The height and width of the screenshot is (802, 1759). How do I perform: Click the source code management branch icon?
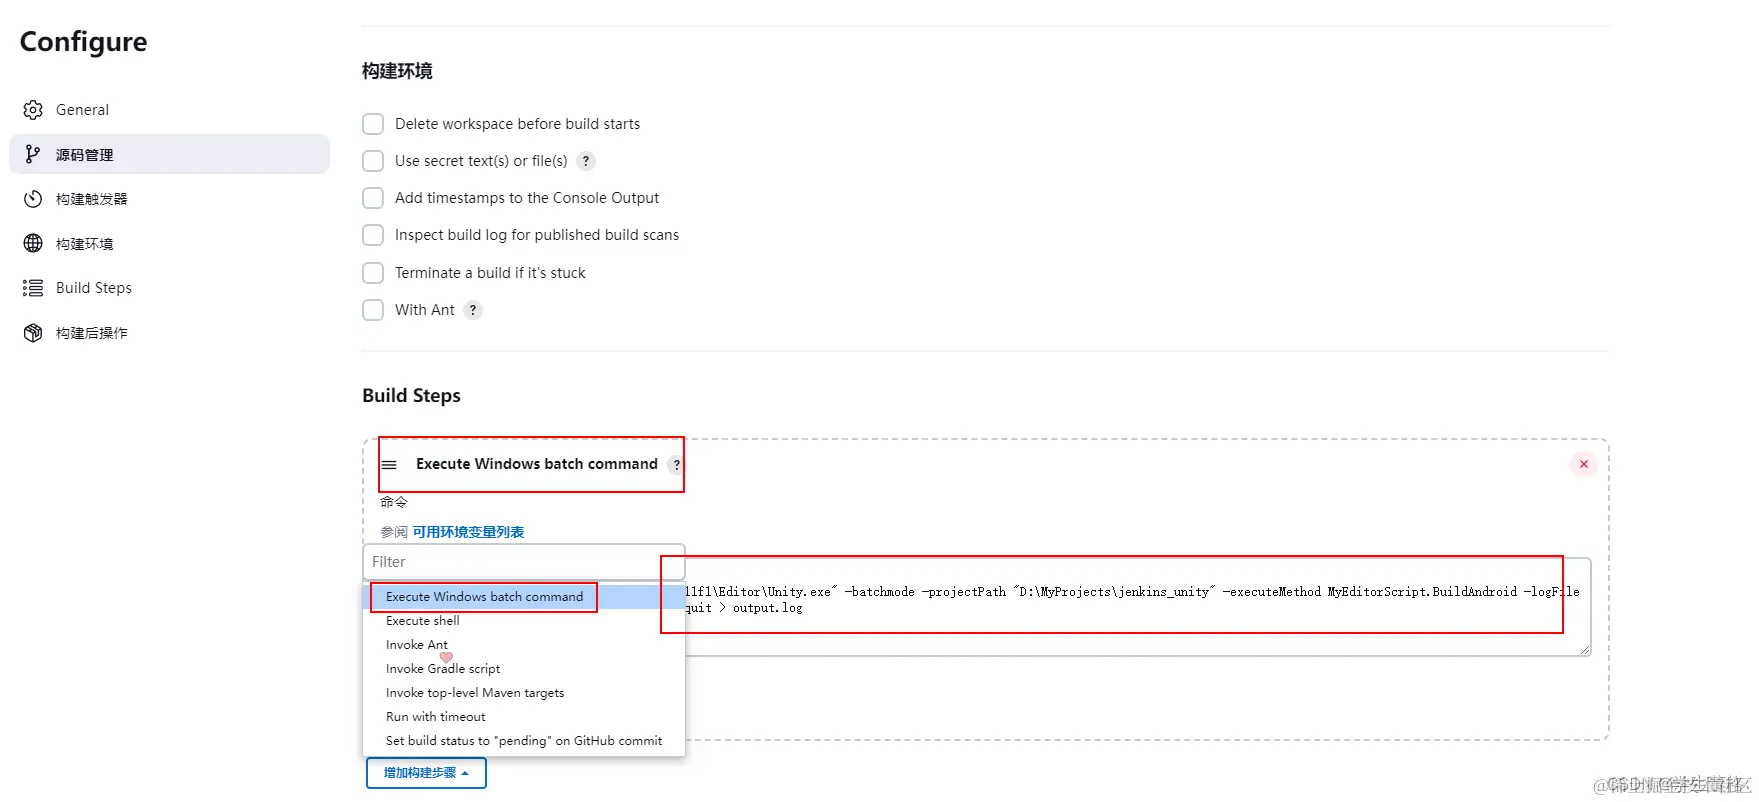(33, 154)
